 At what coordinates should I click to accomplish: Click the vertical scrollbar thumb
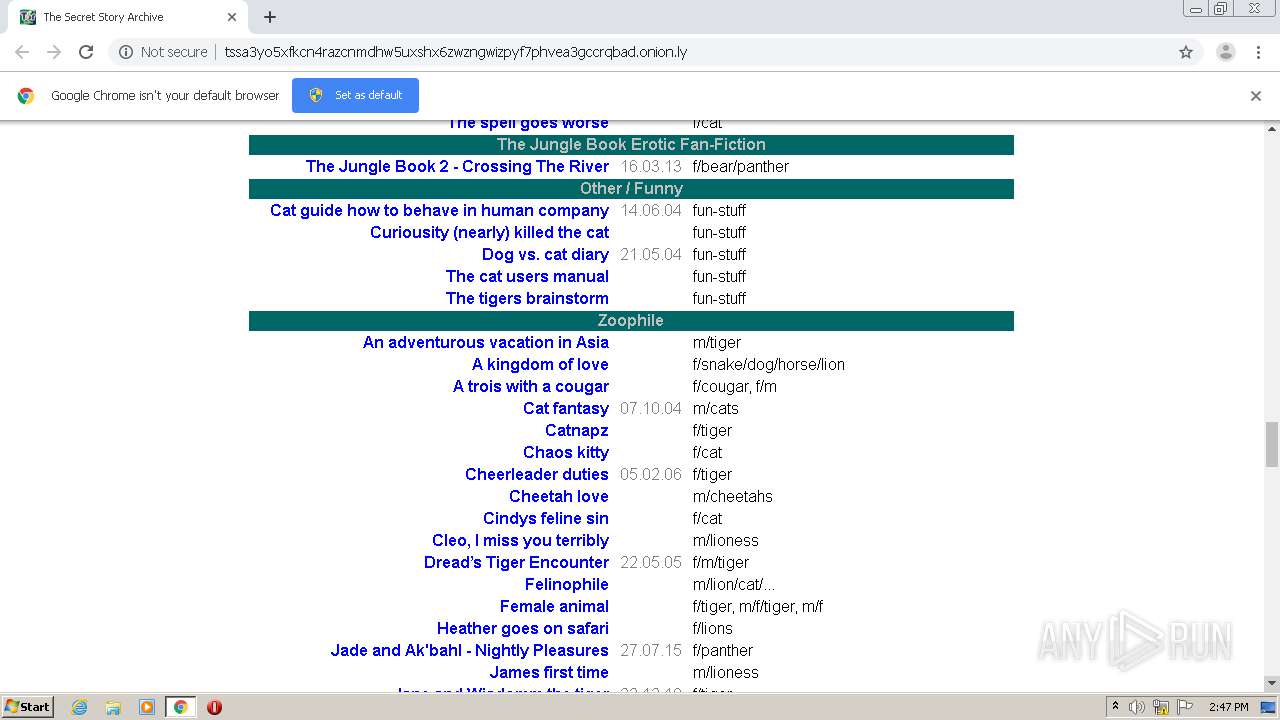tap(1272, 444)
